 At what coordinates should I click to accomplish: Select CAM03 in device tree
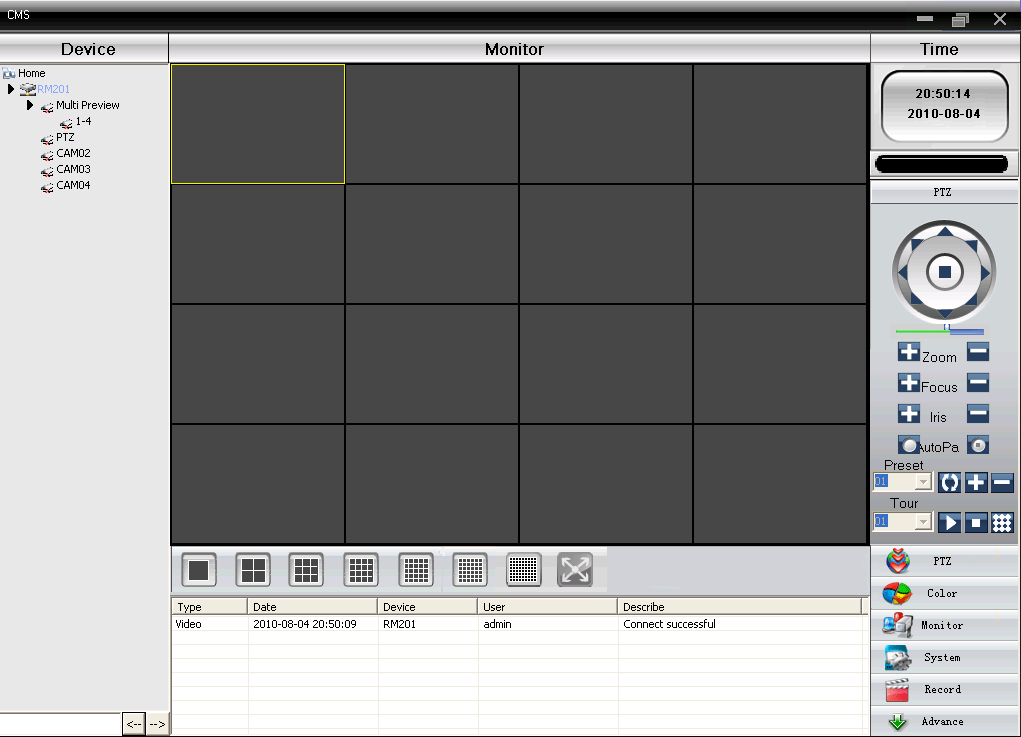tap(73, 169)
